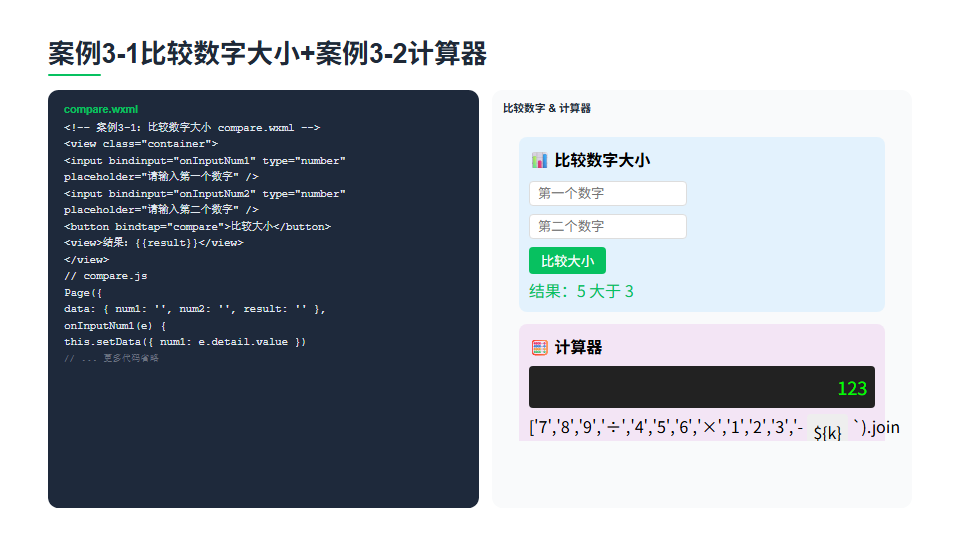This screenshot has width=960, height=540.
Task: Click the code line containing bindtap="compare"
Action: 197,227
